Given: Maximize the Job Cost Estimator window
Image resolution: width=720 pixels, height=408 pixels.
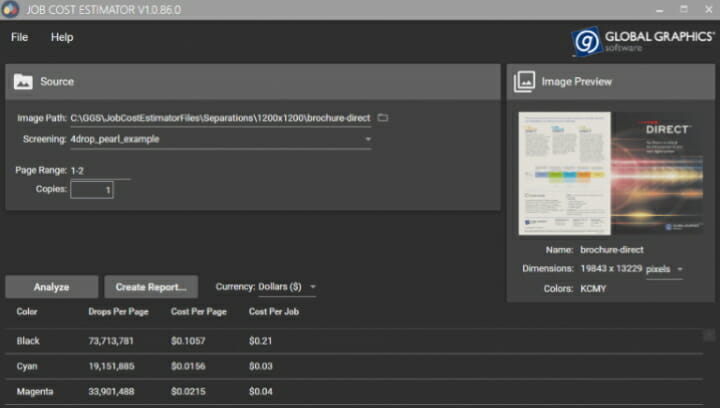Looking at the screenshot, I should 684,10.
